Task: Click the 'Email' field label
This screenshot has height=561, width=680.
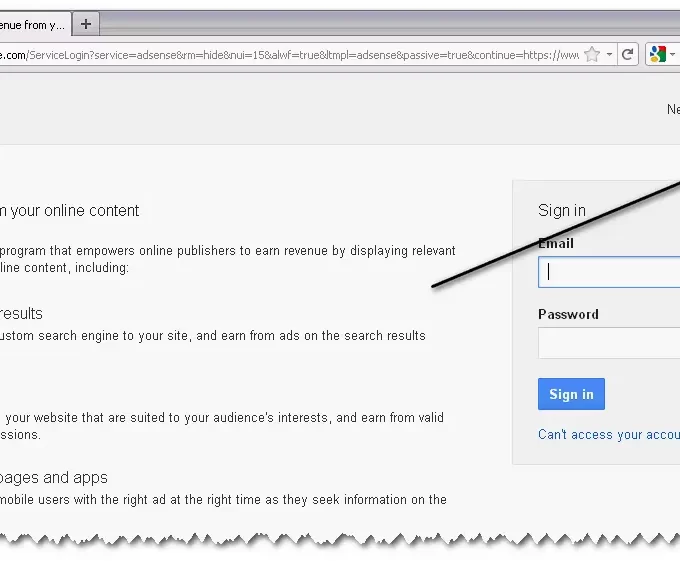Action: coord(556,243)
